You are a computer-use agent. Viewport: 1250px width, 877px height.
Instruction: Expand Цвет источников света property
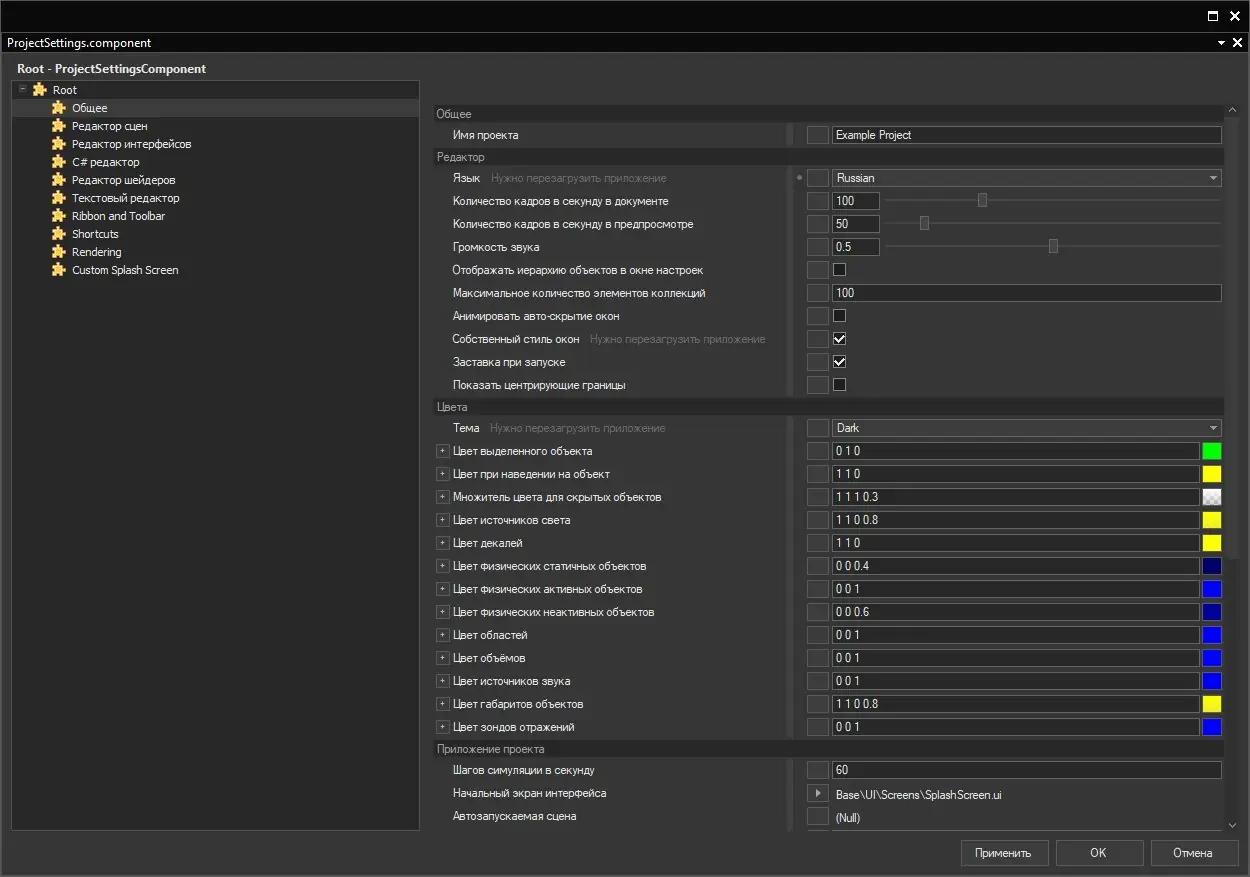(443, 520)
